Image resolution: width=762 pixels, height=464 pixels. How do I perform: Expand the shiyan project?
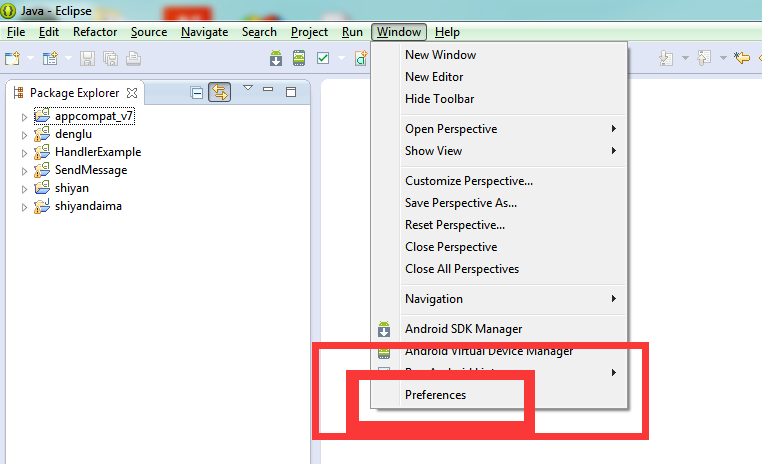24,189
